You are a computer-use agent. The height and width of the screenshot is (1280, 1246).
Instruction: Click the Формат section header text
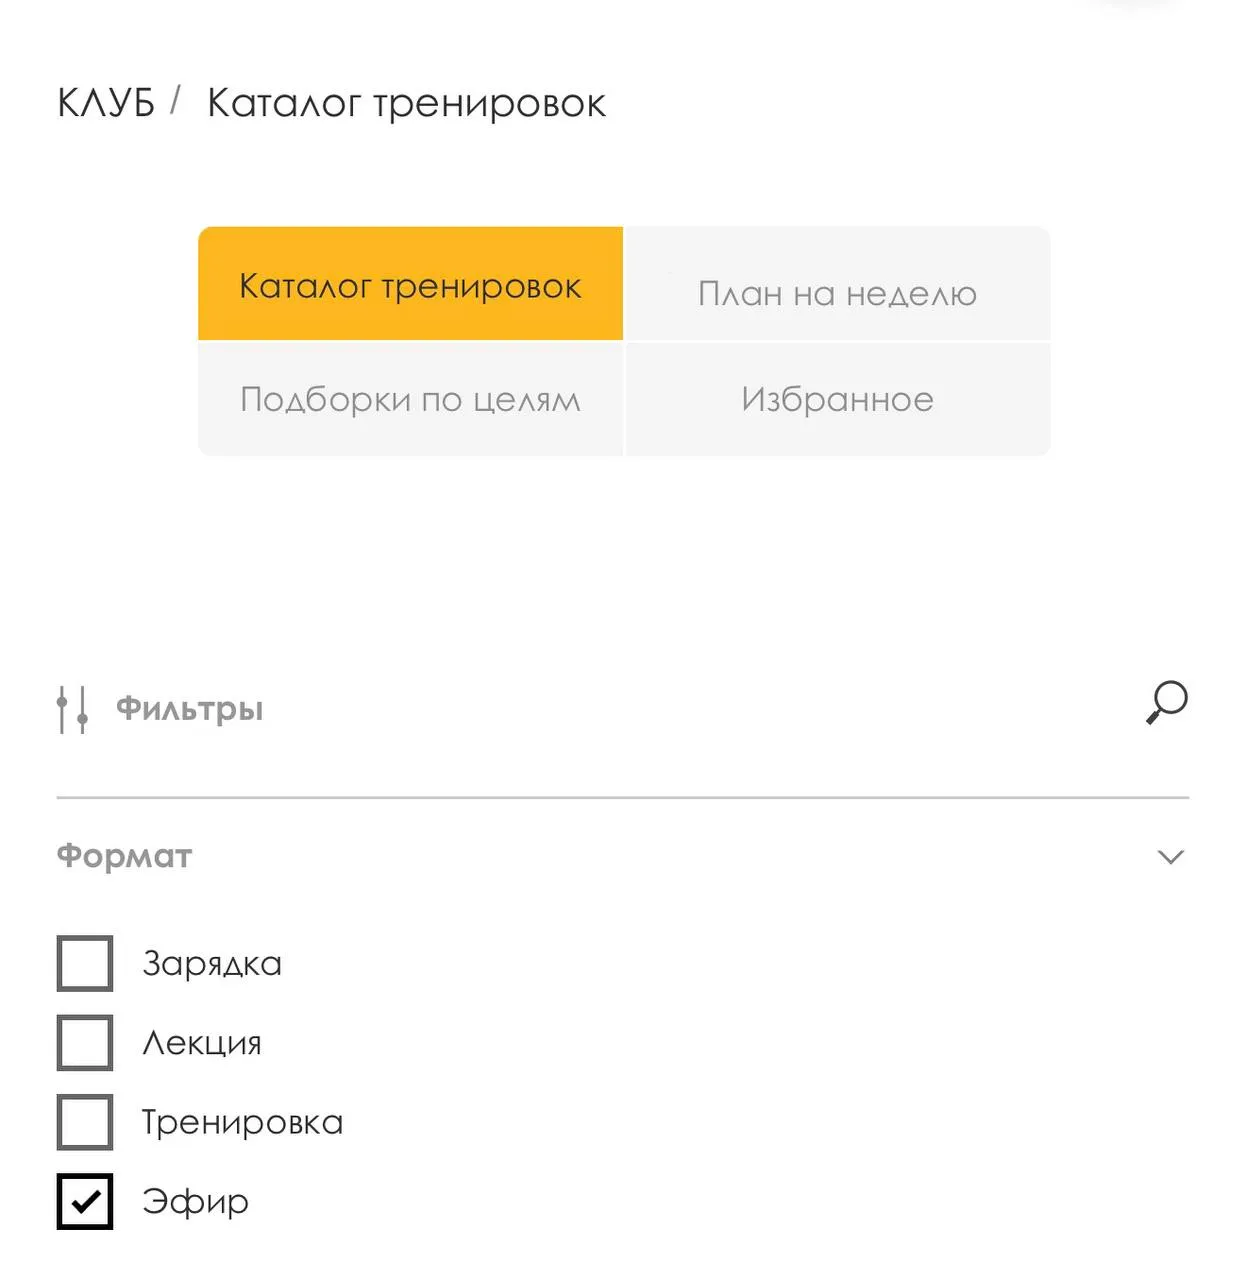(124, 856)
